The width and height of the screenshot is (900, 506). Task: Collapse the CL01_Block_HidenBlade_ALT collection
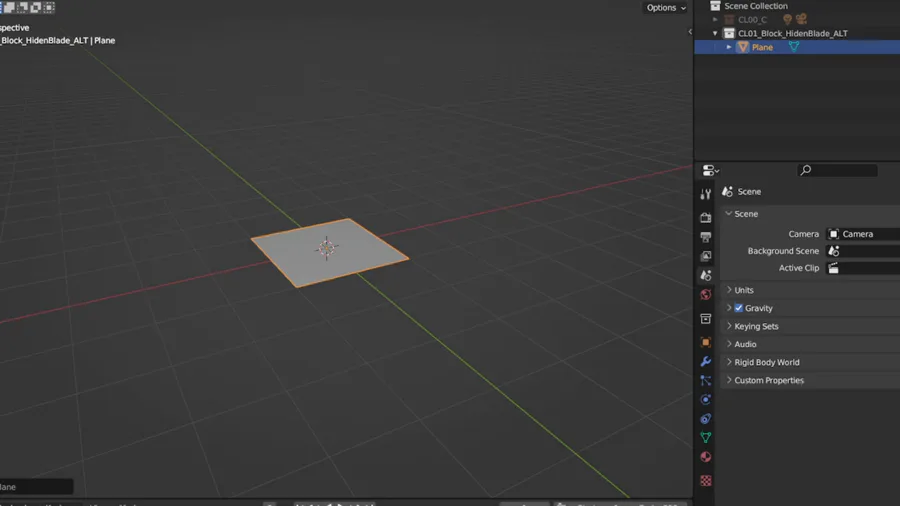point(715,33)
